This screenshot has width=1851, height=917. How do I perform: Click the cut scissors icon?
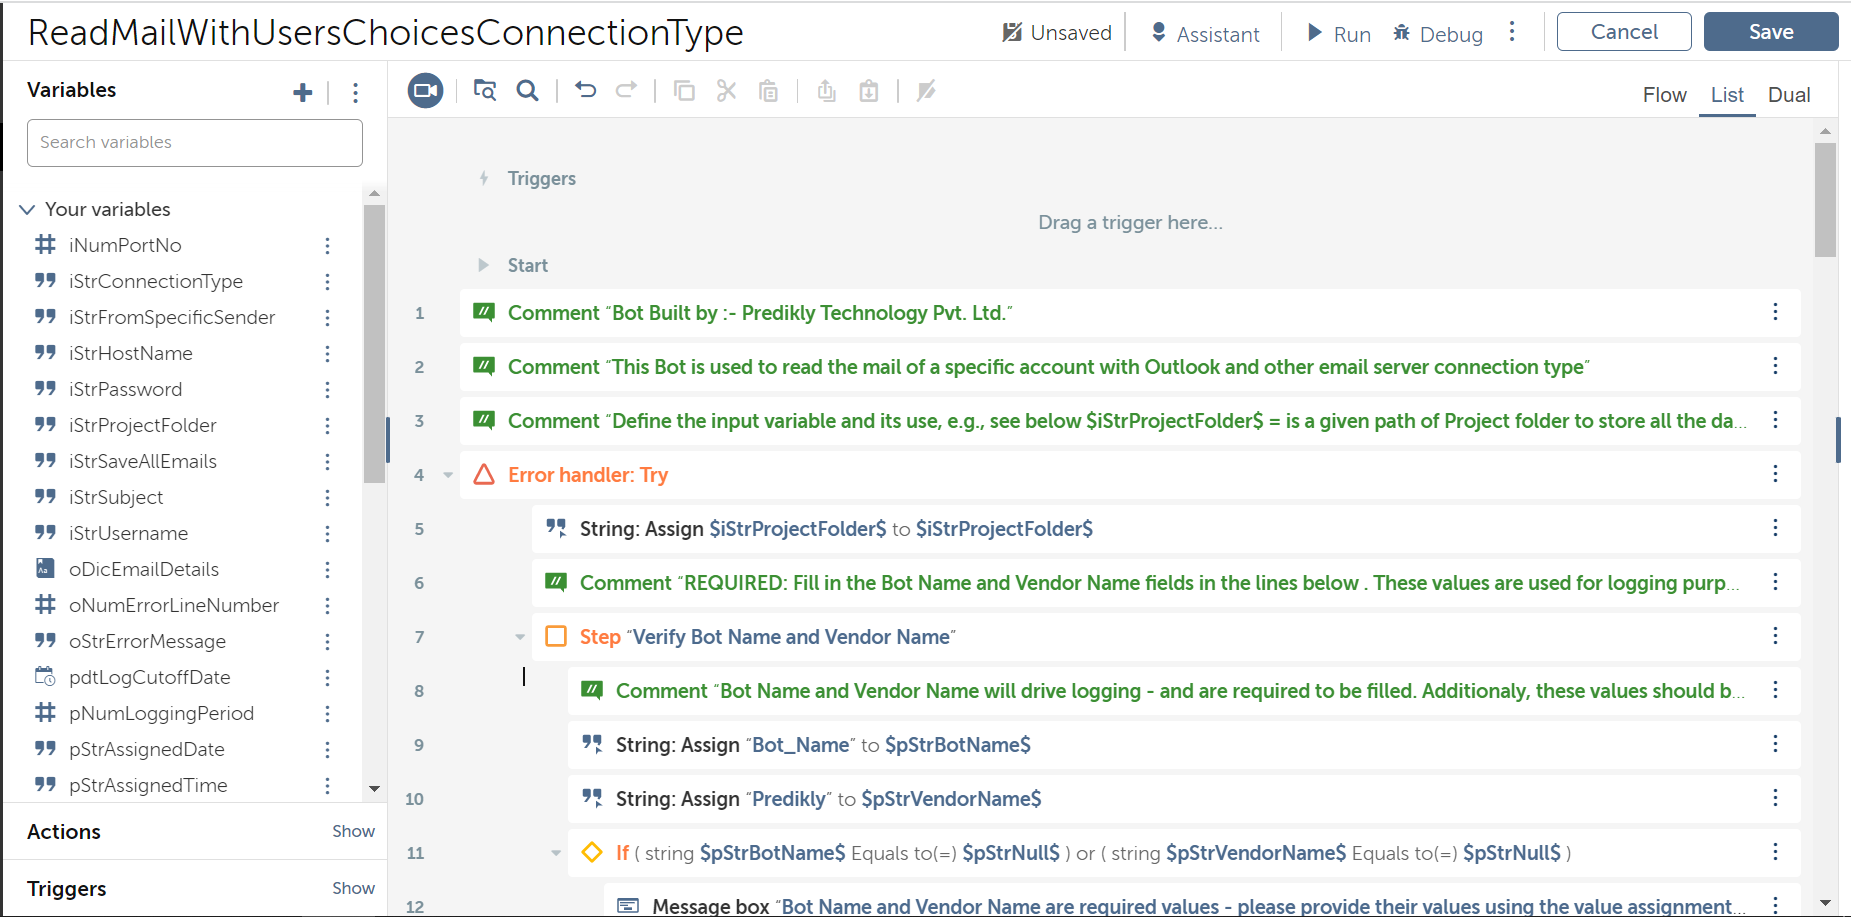point(726,91)
